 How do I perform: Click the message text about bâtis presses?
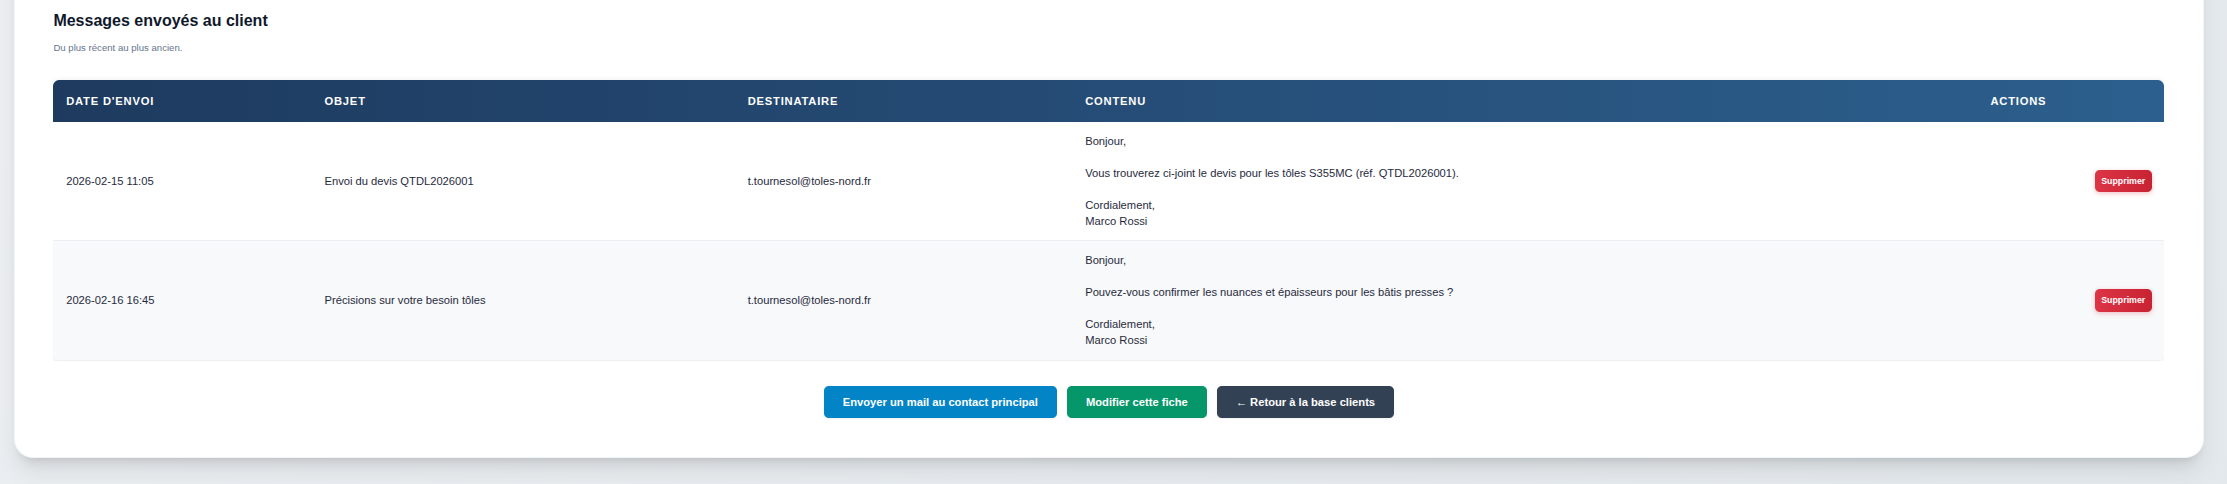[x=1268, y=292]
